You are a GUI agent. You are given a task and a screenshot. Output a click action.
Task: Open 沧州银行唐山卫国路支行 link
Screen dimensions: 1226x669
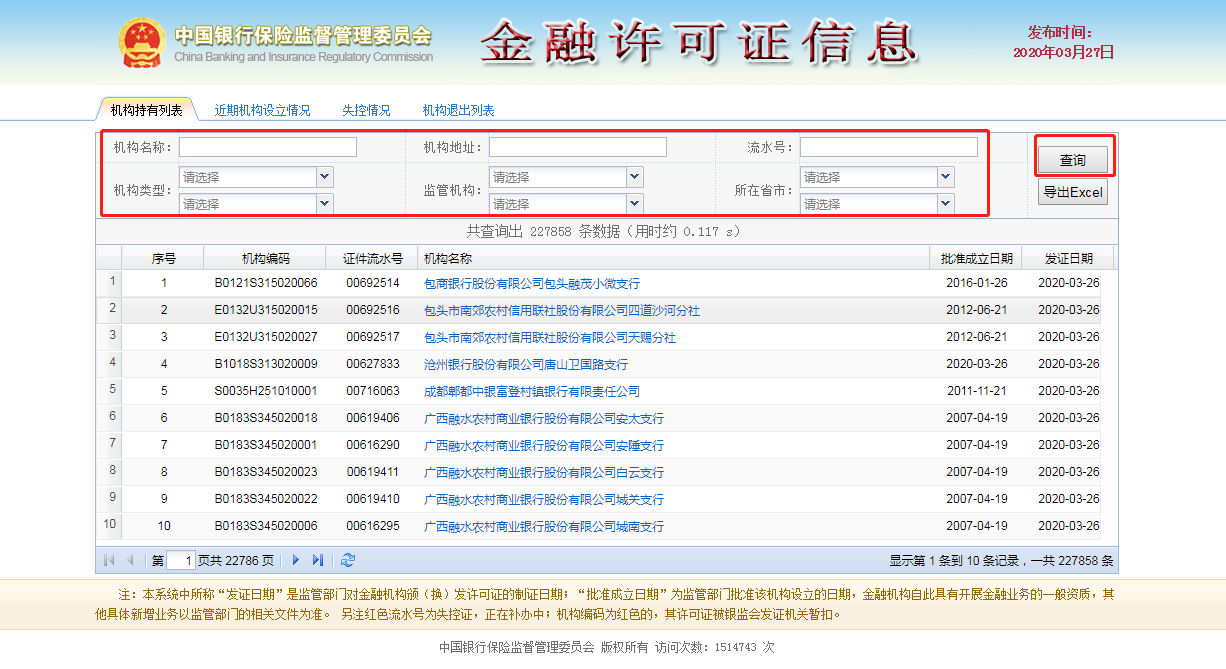click(x=525, y=365)
